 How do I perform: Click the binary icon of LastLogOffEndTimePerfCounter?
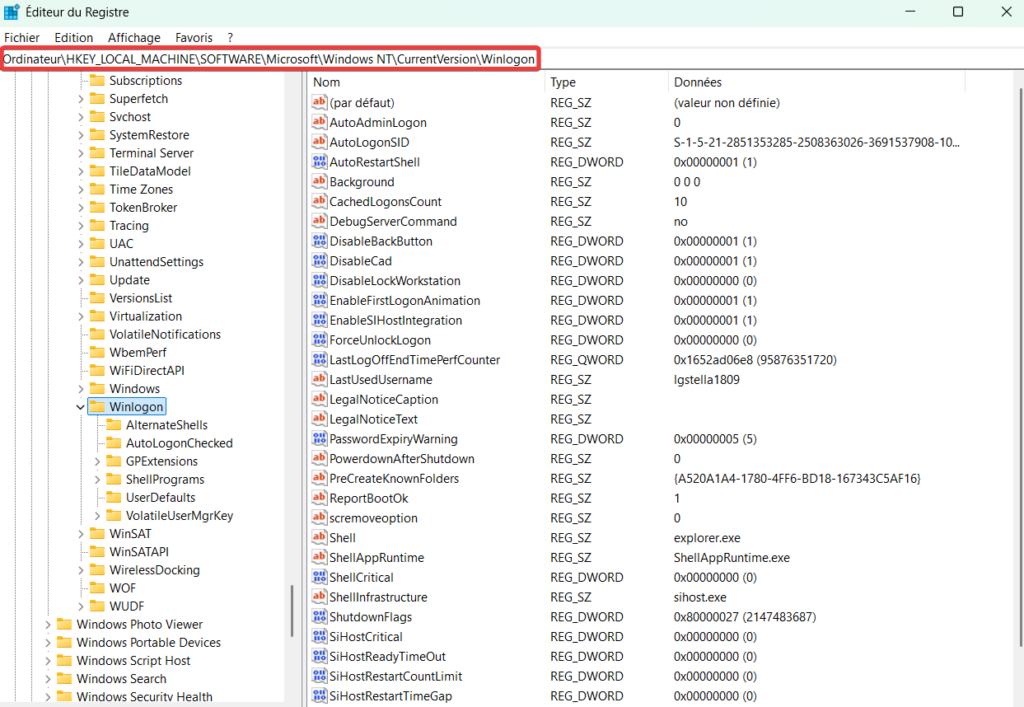pyautogui.click(x=319, y=359)
